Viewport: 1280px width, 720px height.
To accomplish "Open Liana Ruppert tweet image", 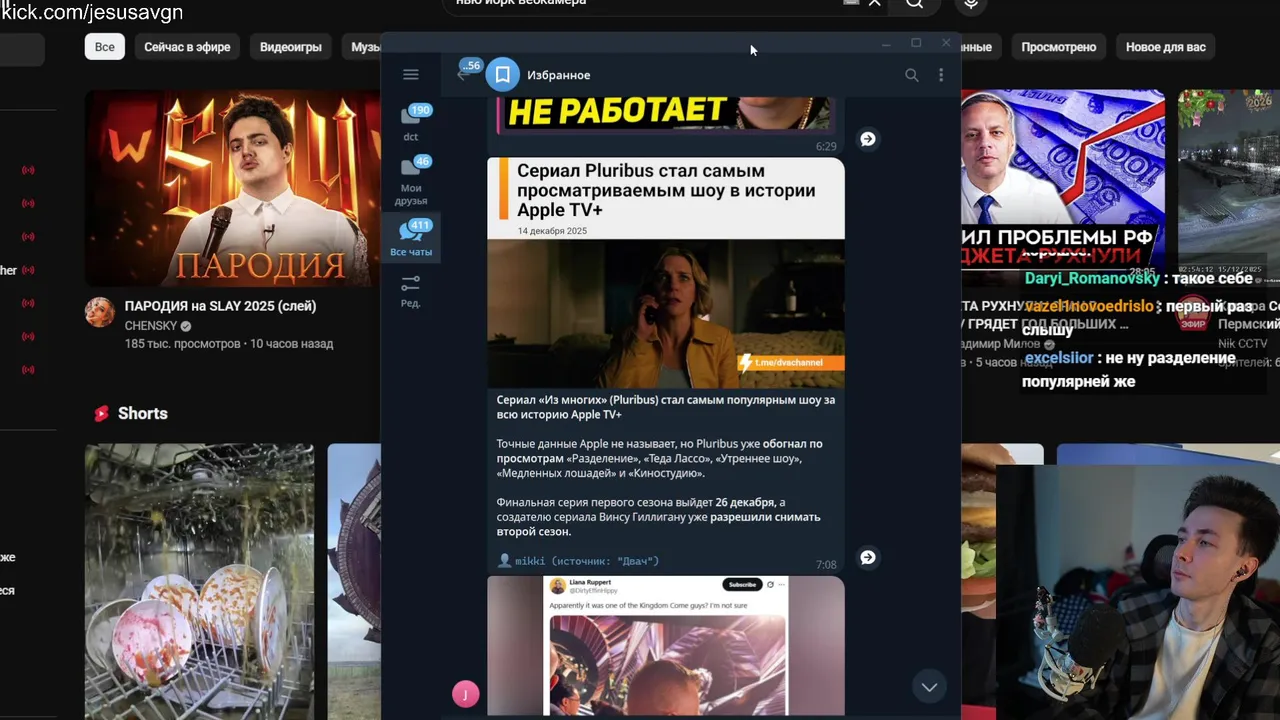I will coord(666,646).
